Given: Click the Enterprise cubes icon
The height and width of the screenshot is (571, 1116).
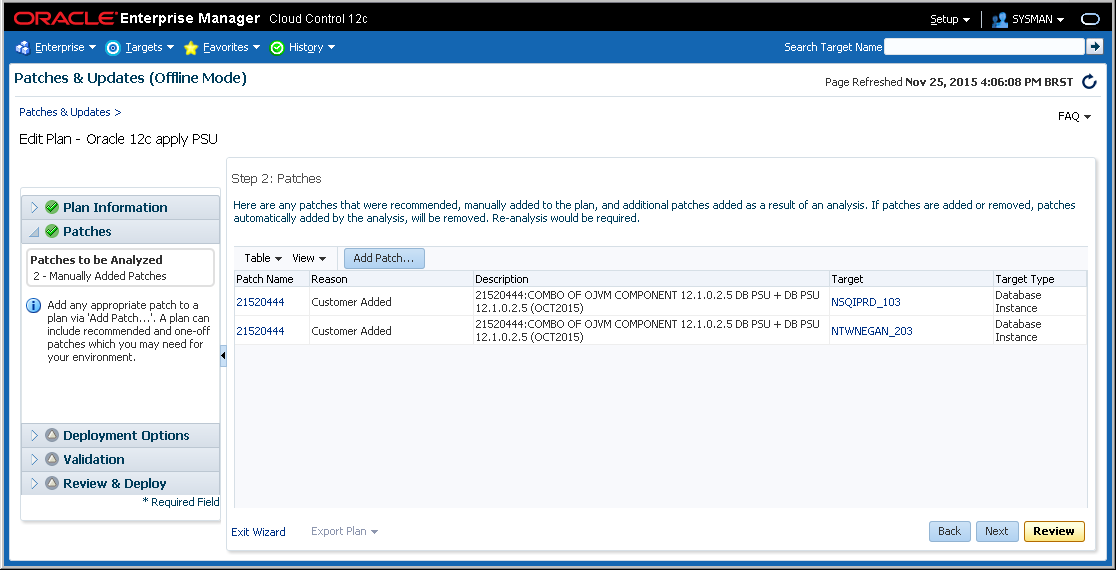Looking at the screenshot, I should (23, 48).
